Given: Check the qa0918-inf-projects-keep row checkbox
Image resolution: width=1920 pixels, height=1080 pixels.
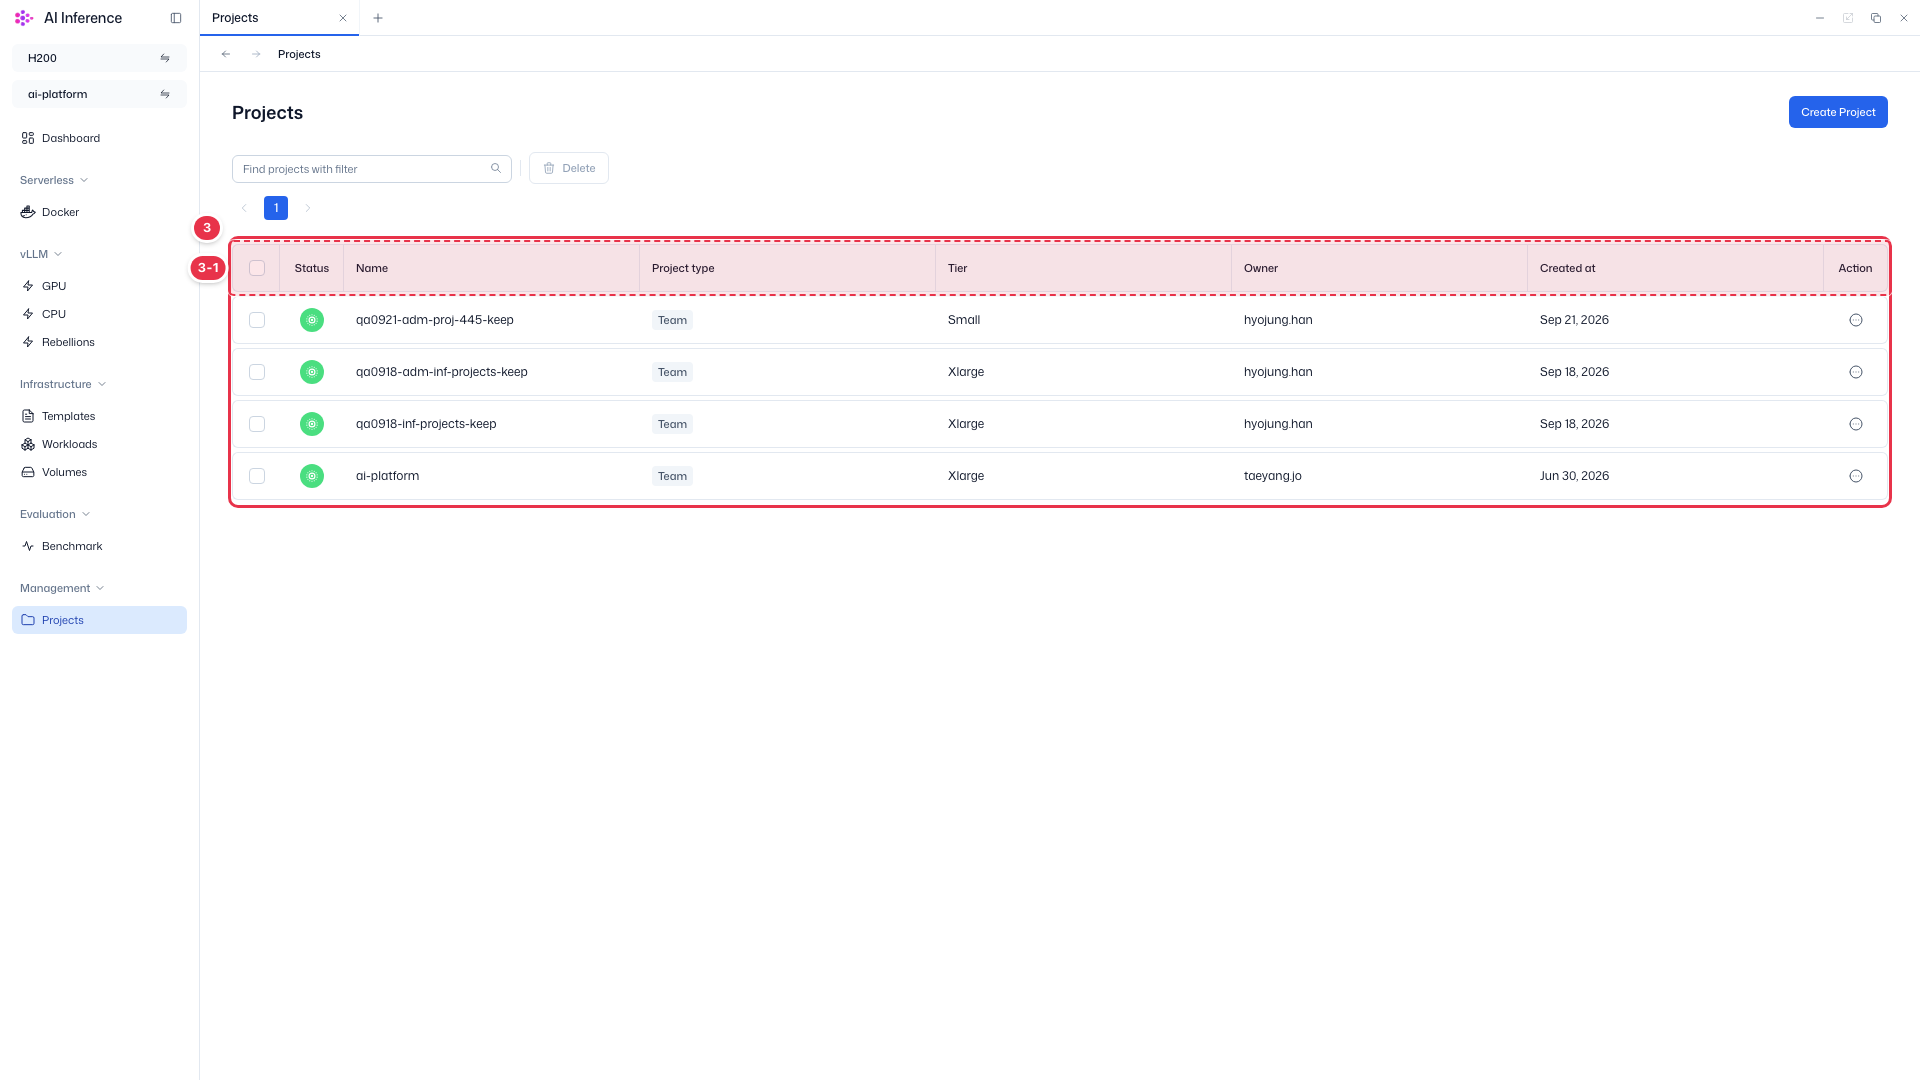Looking at the screenshot, I should pos(257,424).
